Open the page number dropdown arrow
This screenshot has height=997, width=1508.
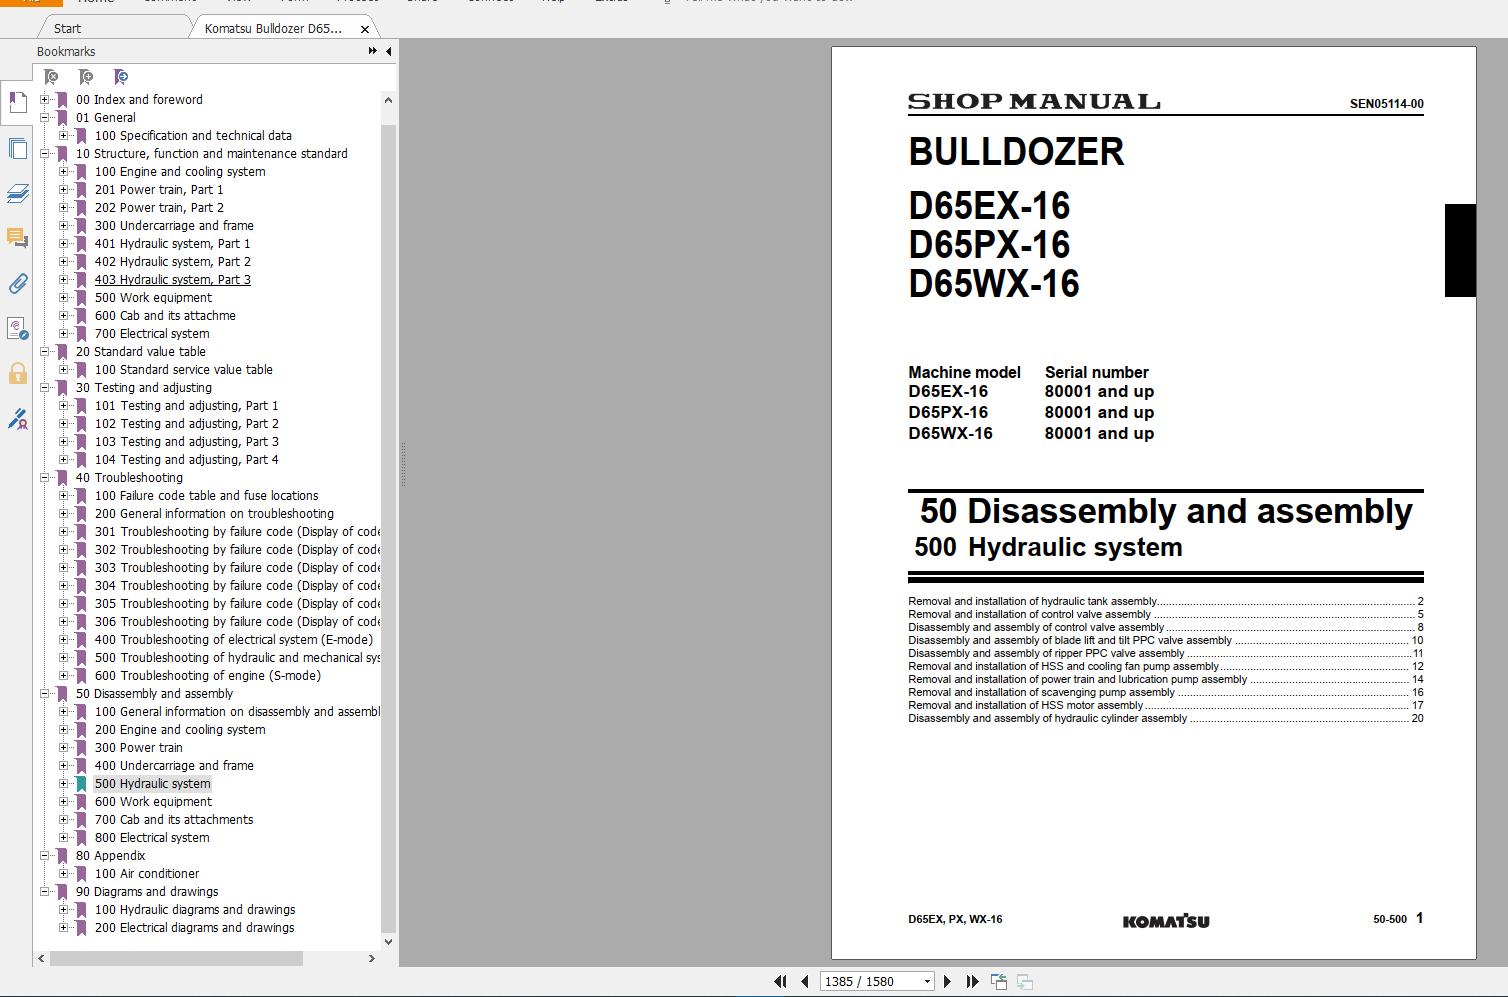coord(927,982)
